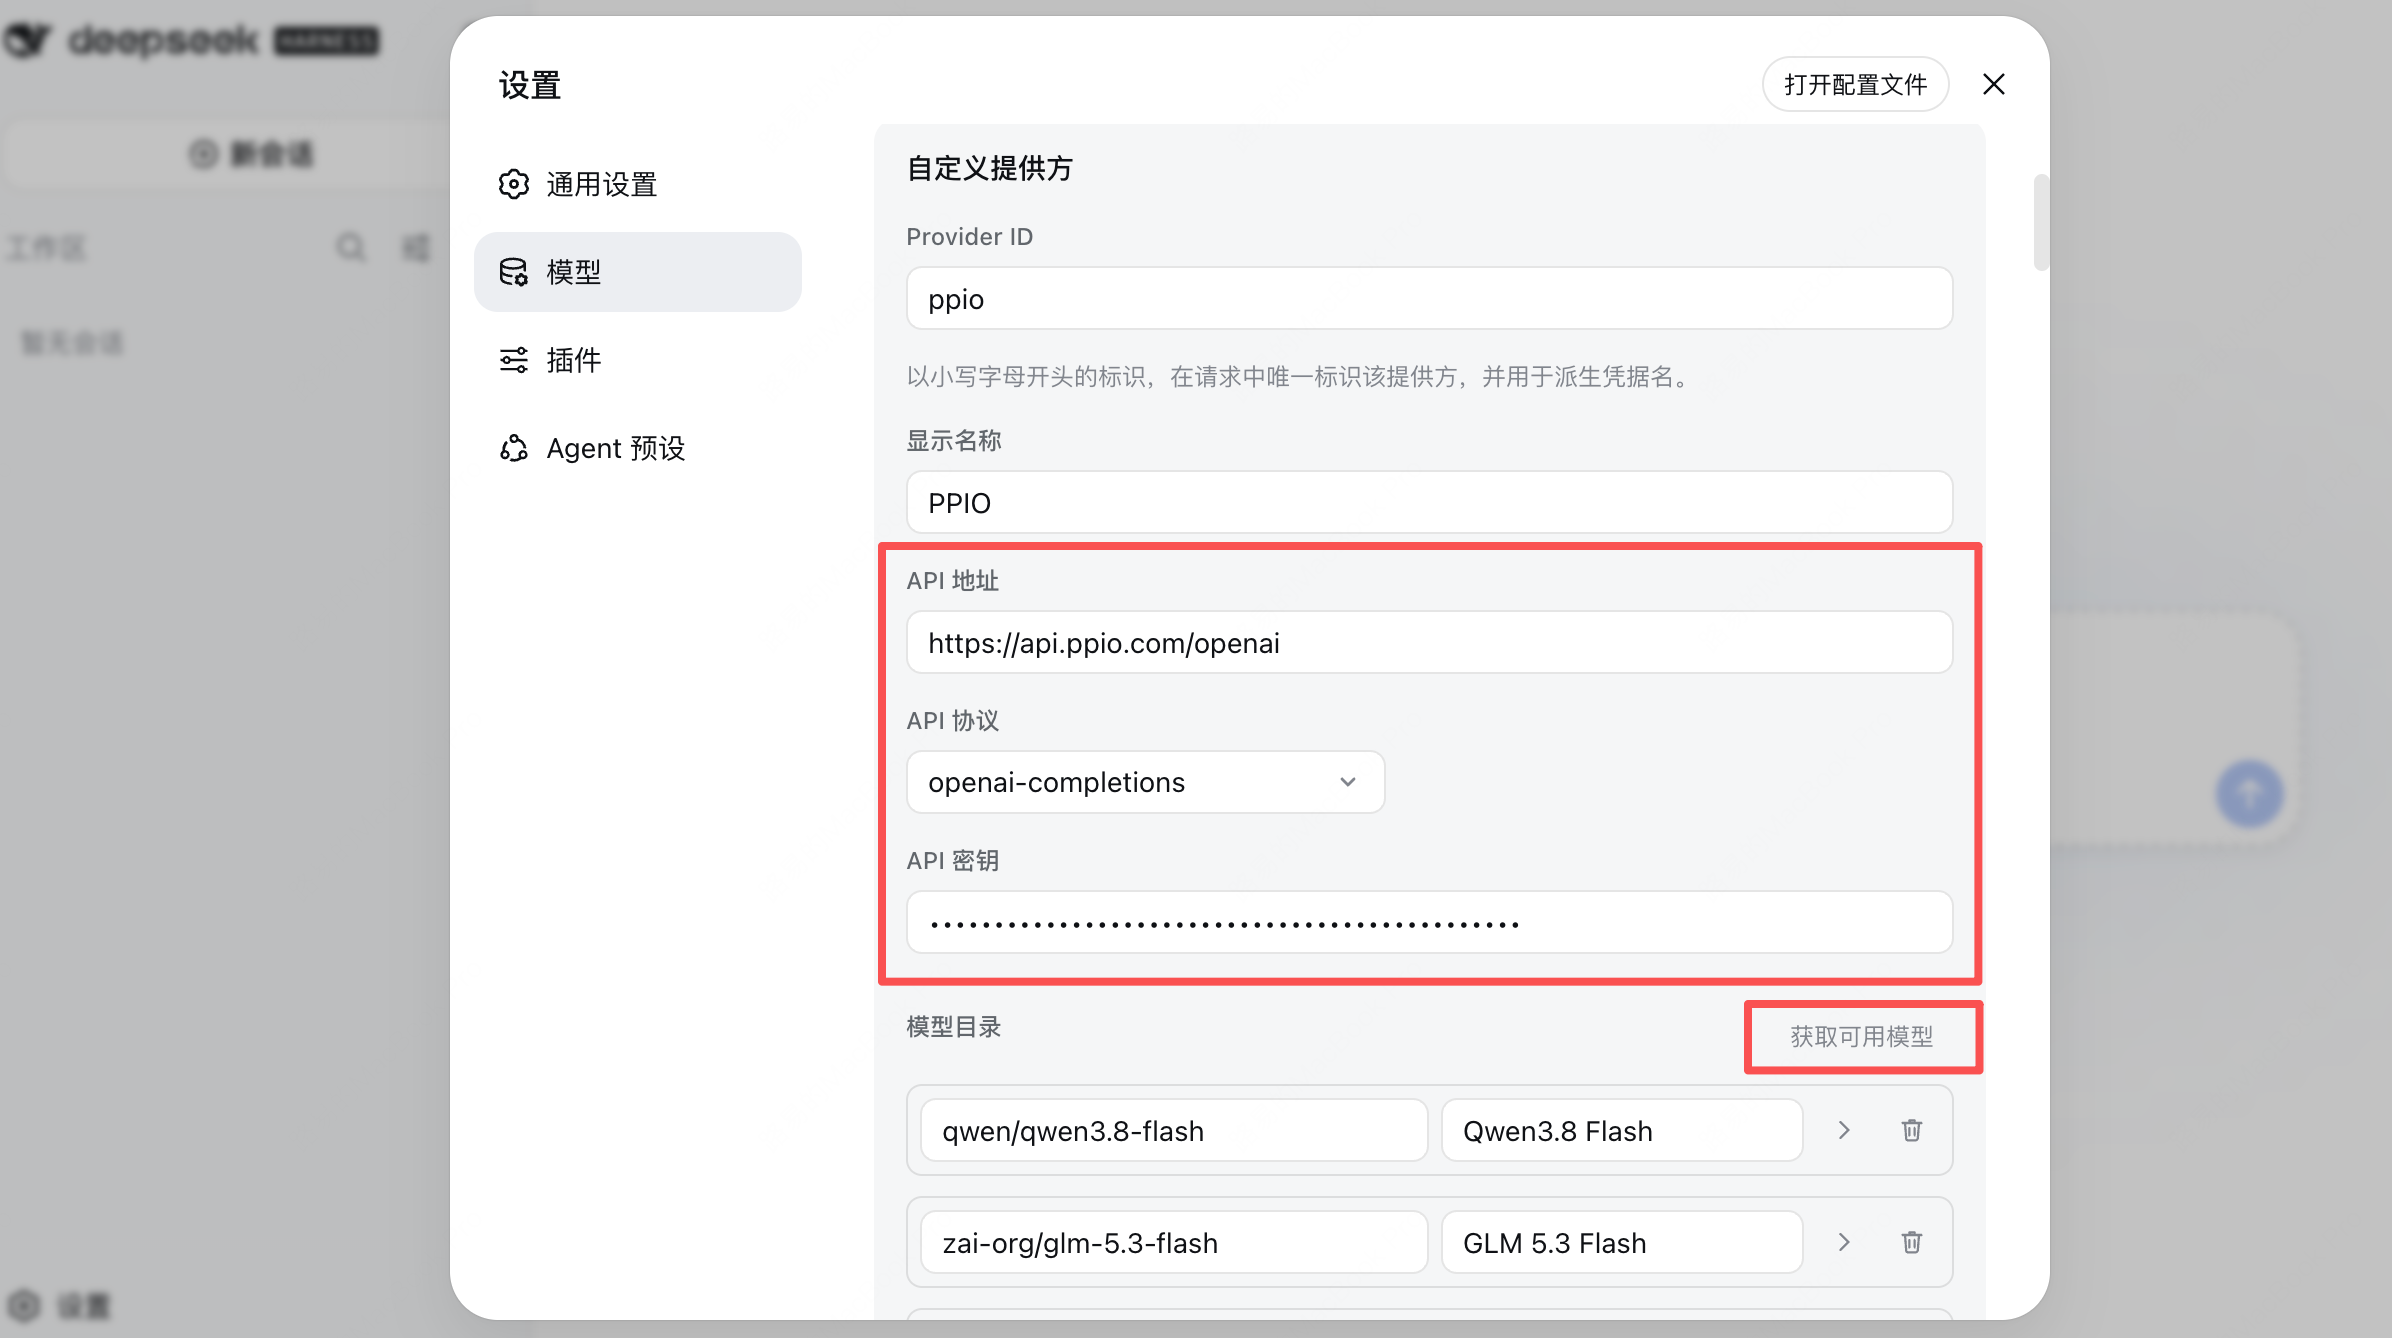This screenshot has height=1338, width=2392.
Task: Click the settings dialog vertical scrollbar
Action: click(x=2041, y=222)
